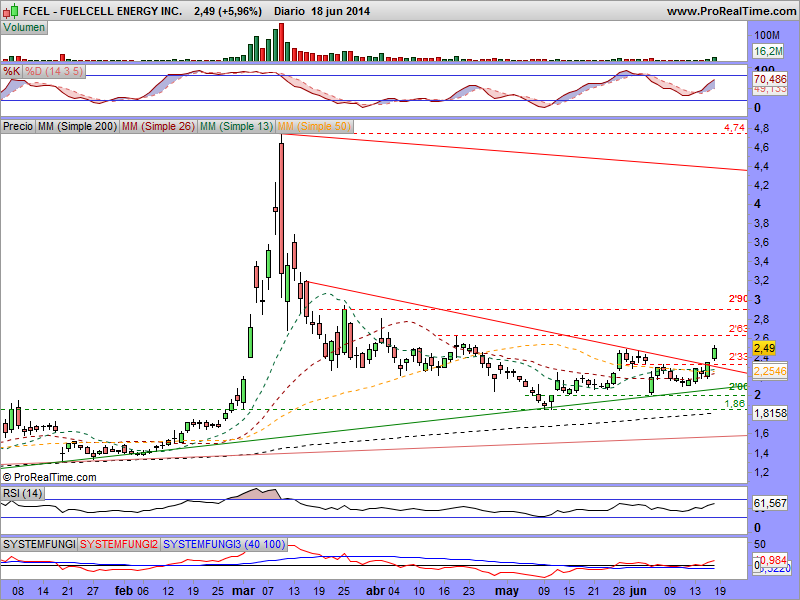Click the 4,8 price axis label
Image resolution: width=800 pixels, height=600 pixels.
click(x=762, y=128)
